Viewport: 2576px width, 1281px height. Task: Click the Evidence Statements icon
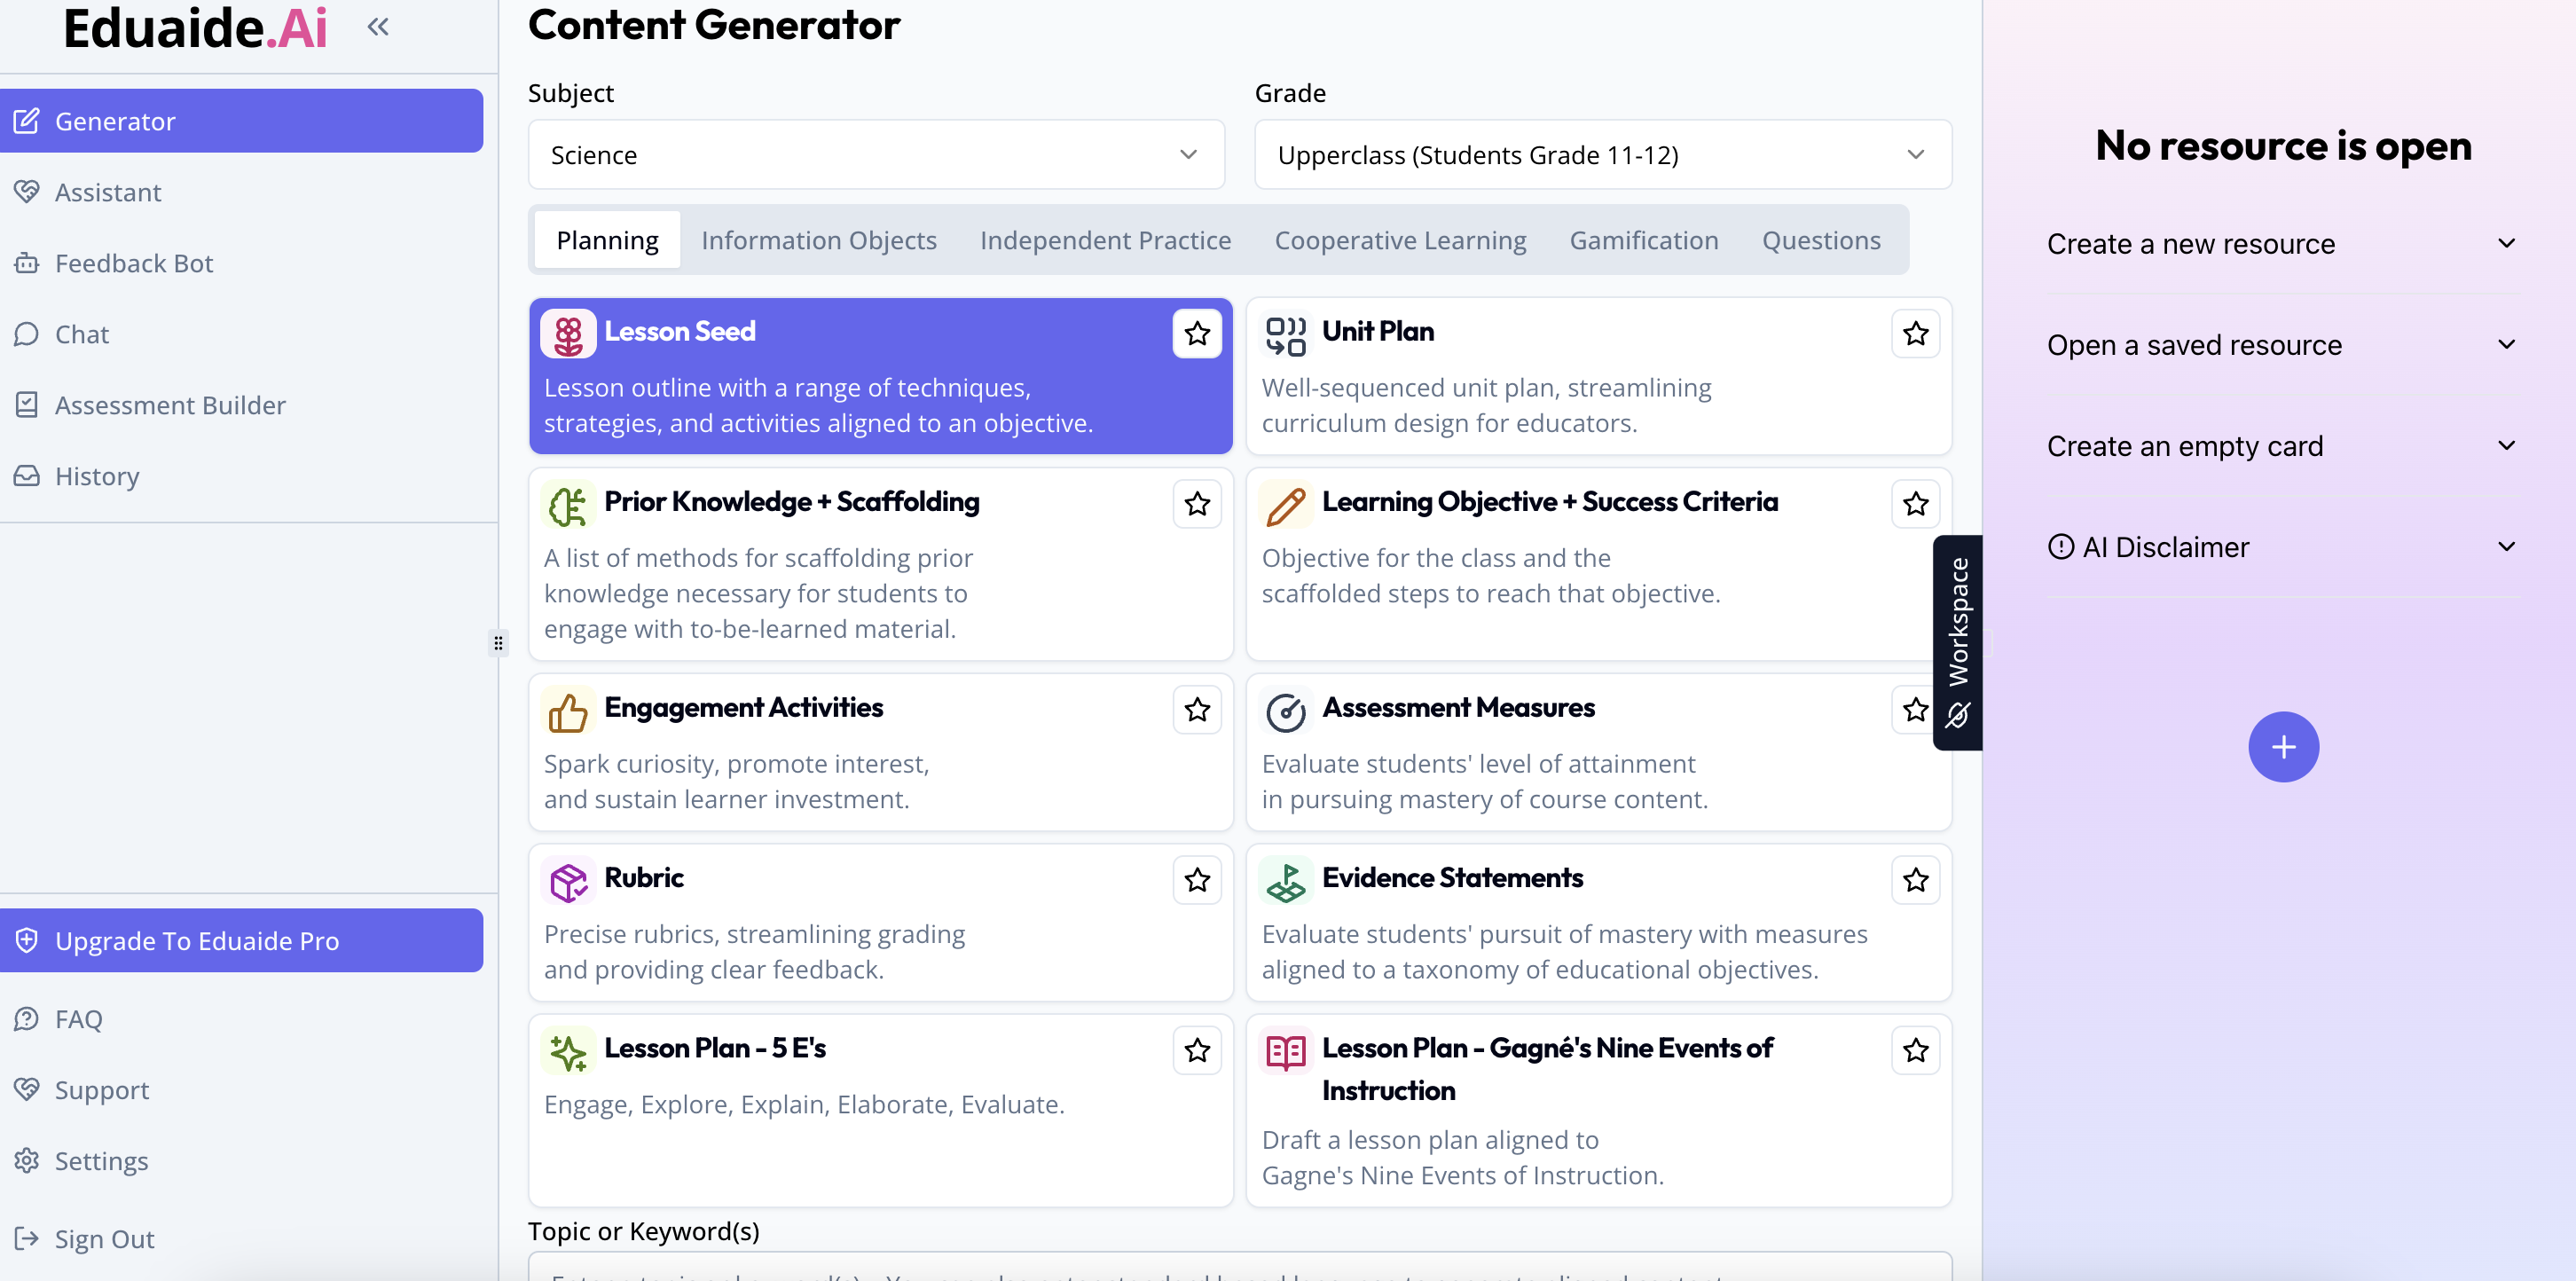tap(1285, 881)
